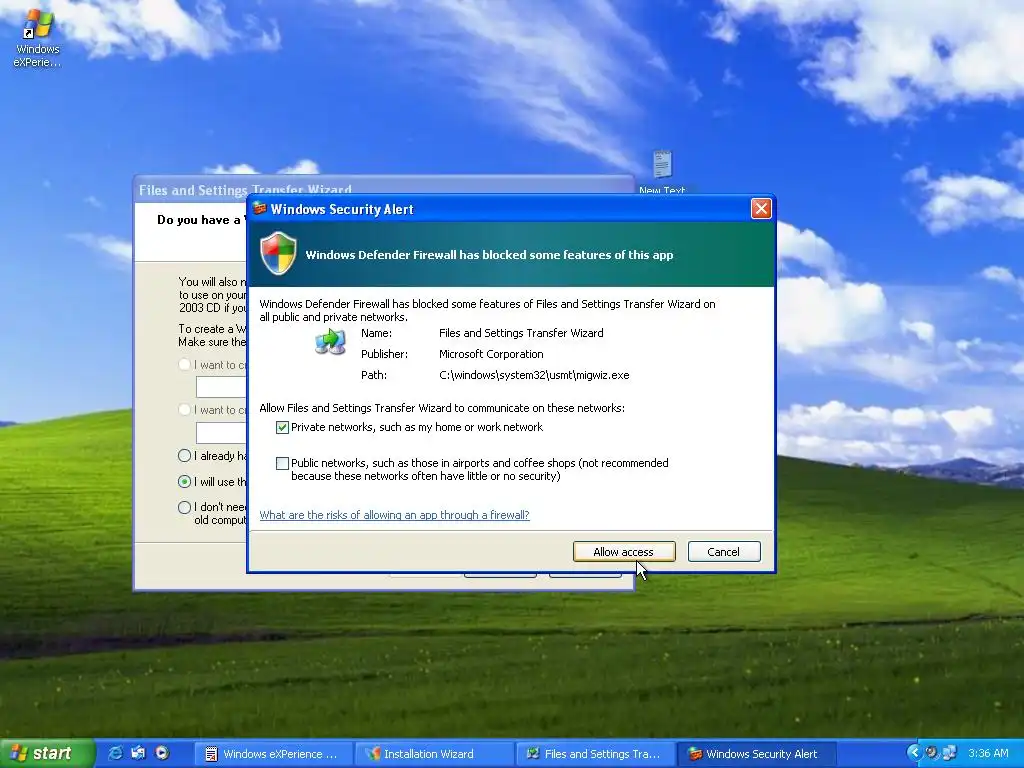1024x768 pixels.
Task: Select the 'I will use the' radio option
Action: pyautogui.click(x=184, y=482)
